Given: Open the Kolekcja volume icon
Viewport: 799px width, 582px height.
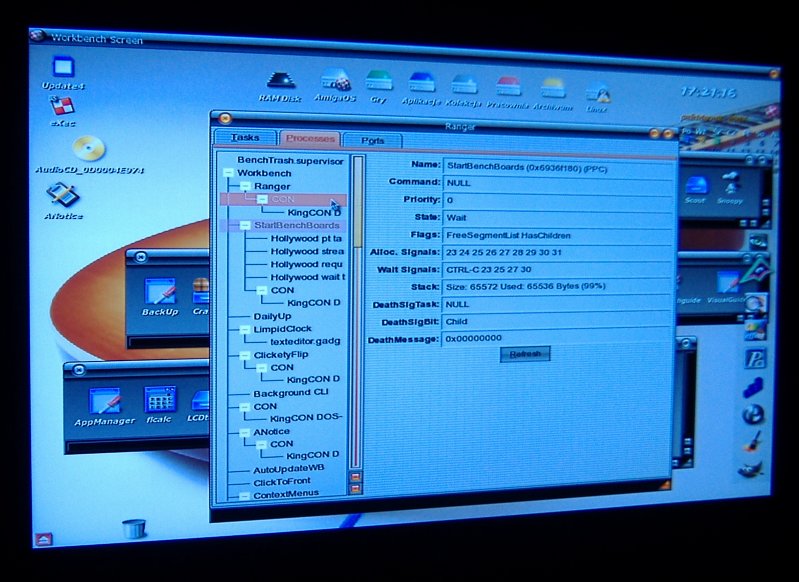Looking at the screenshot, I should [463, 91].
